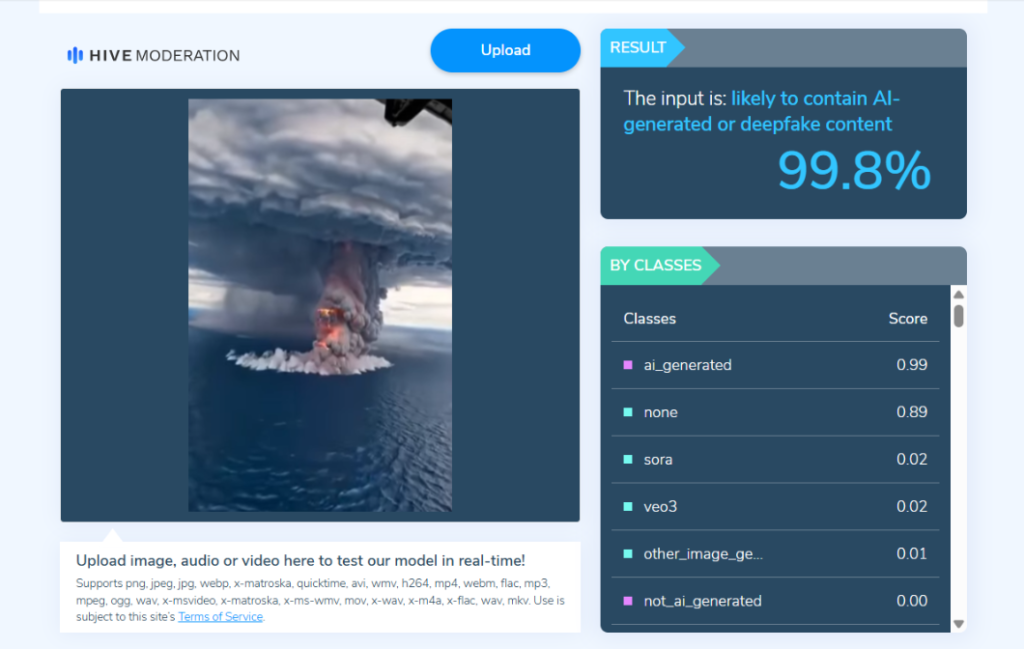This screenshot has height=649, width=1024.
Task: Click the Score column header
Action: pyautogui.click(x=908, y=319)
